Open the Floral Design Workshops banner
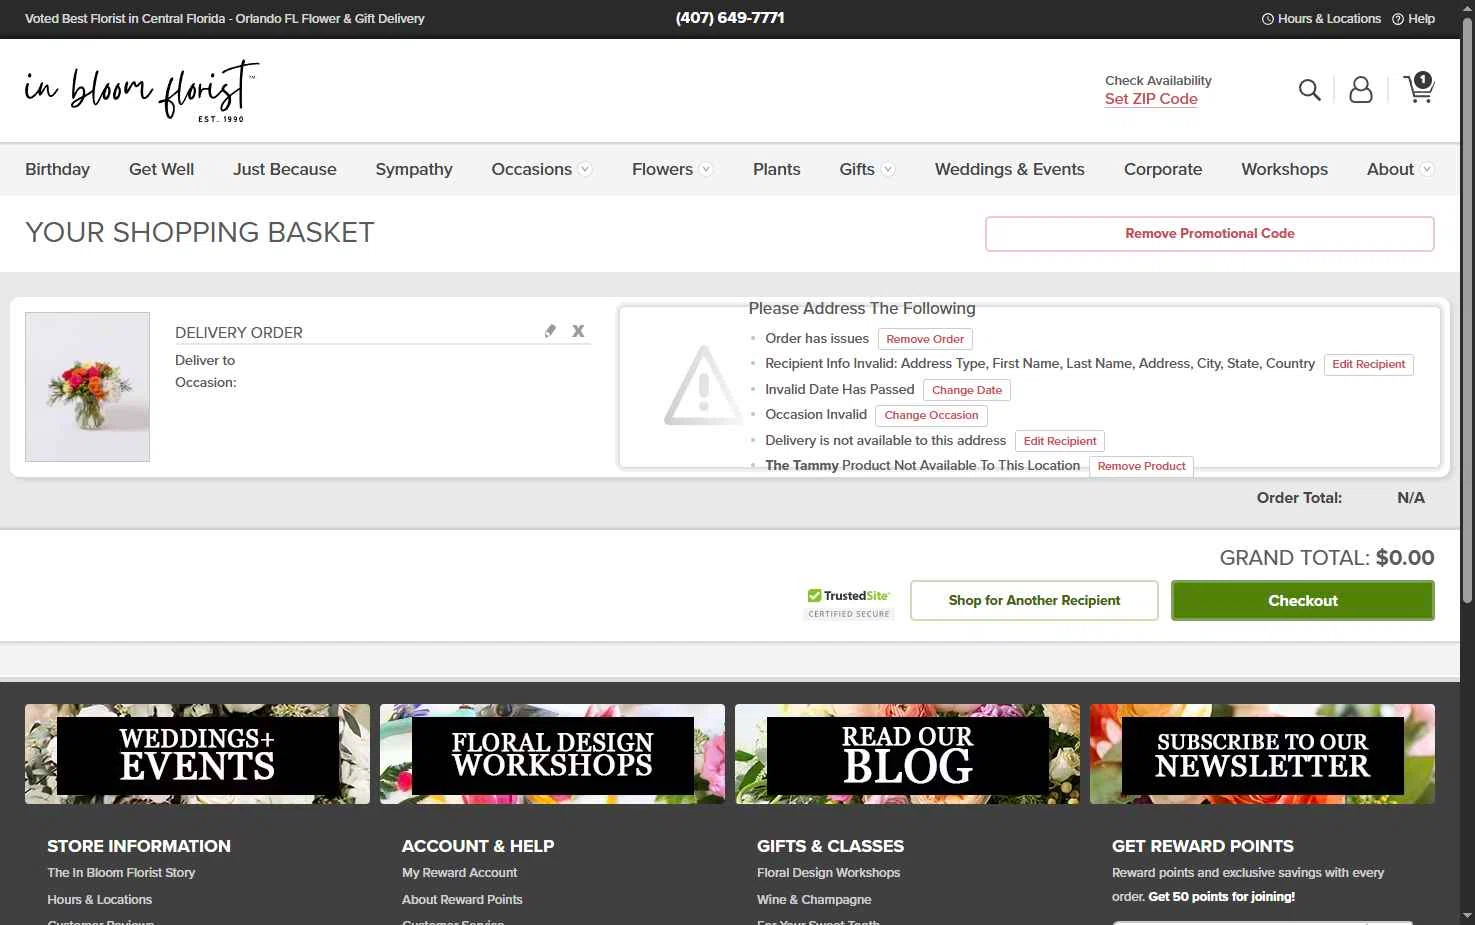Image resolution: width=1475 pixels, height=925 pixels. tap(552, 754)
